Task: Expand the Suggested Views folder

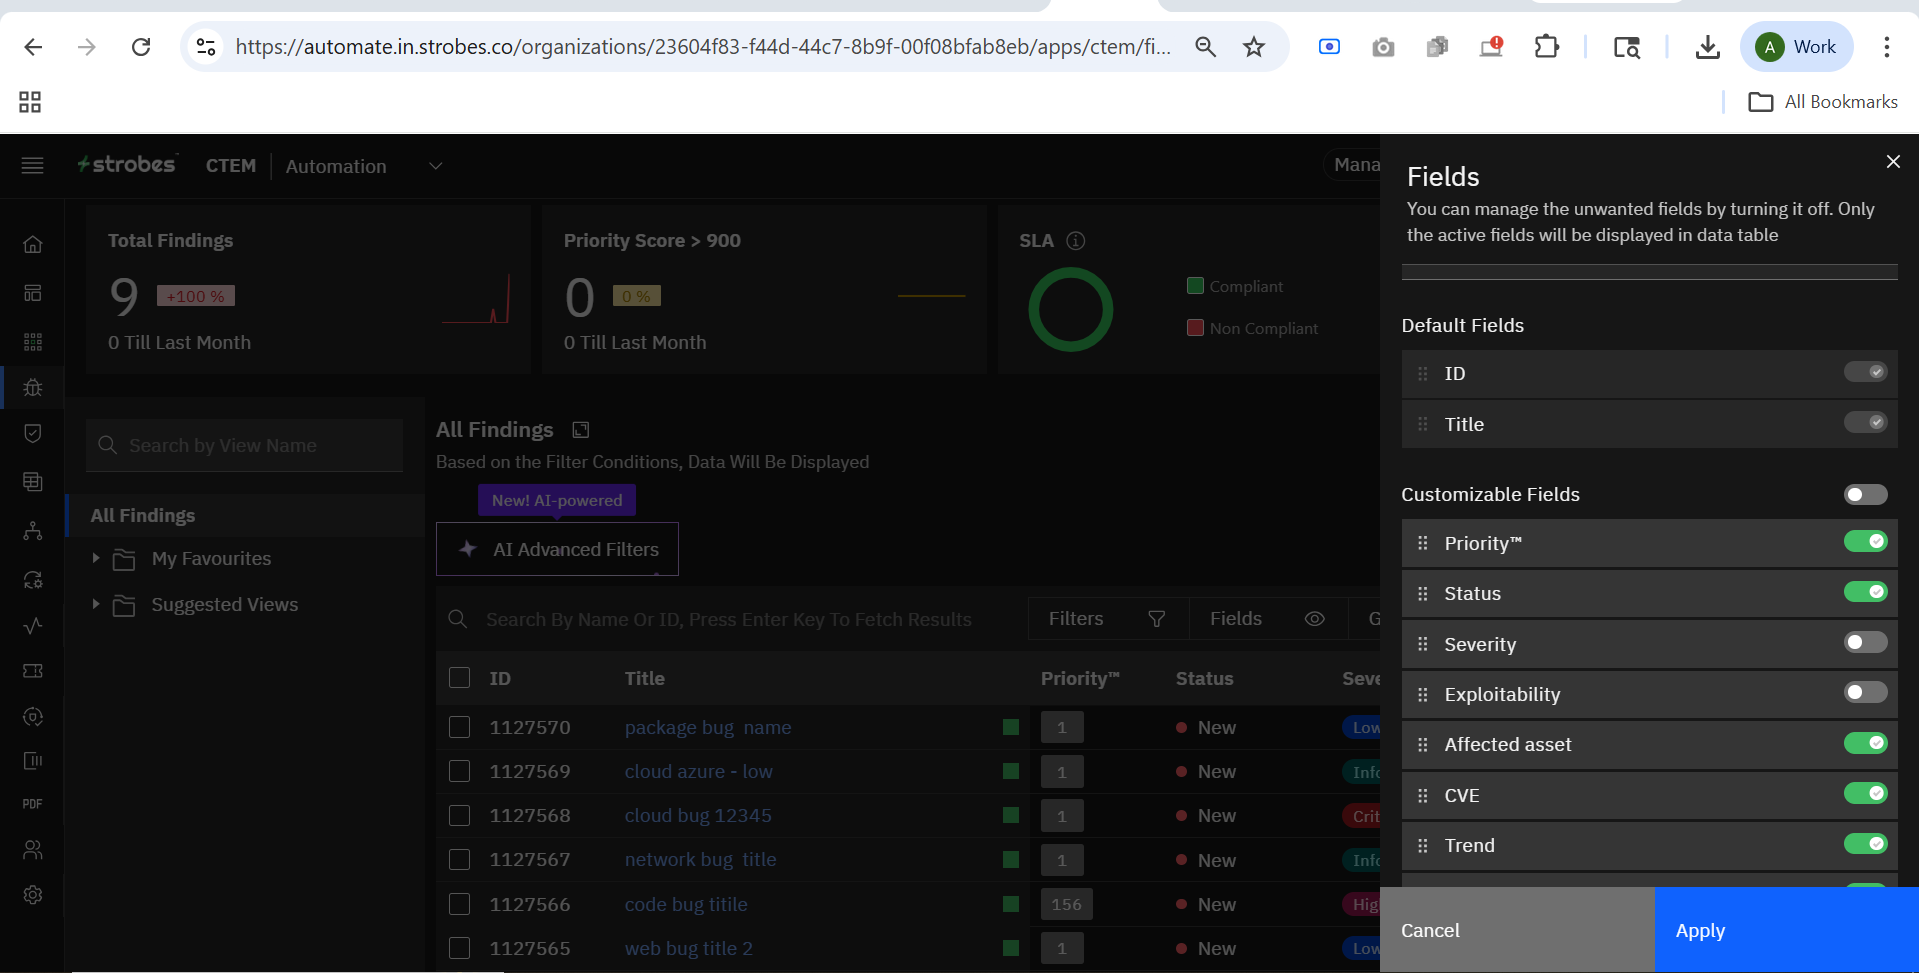Action: coord(96,604)
